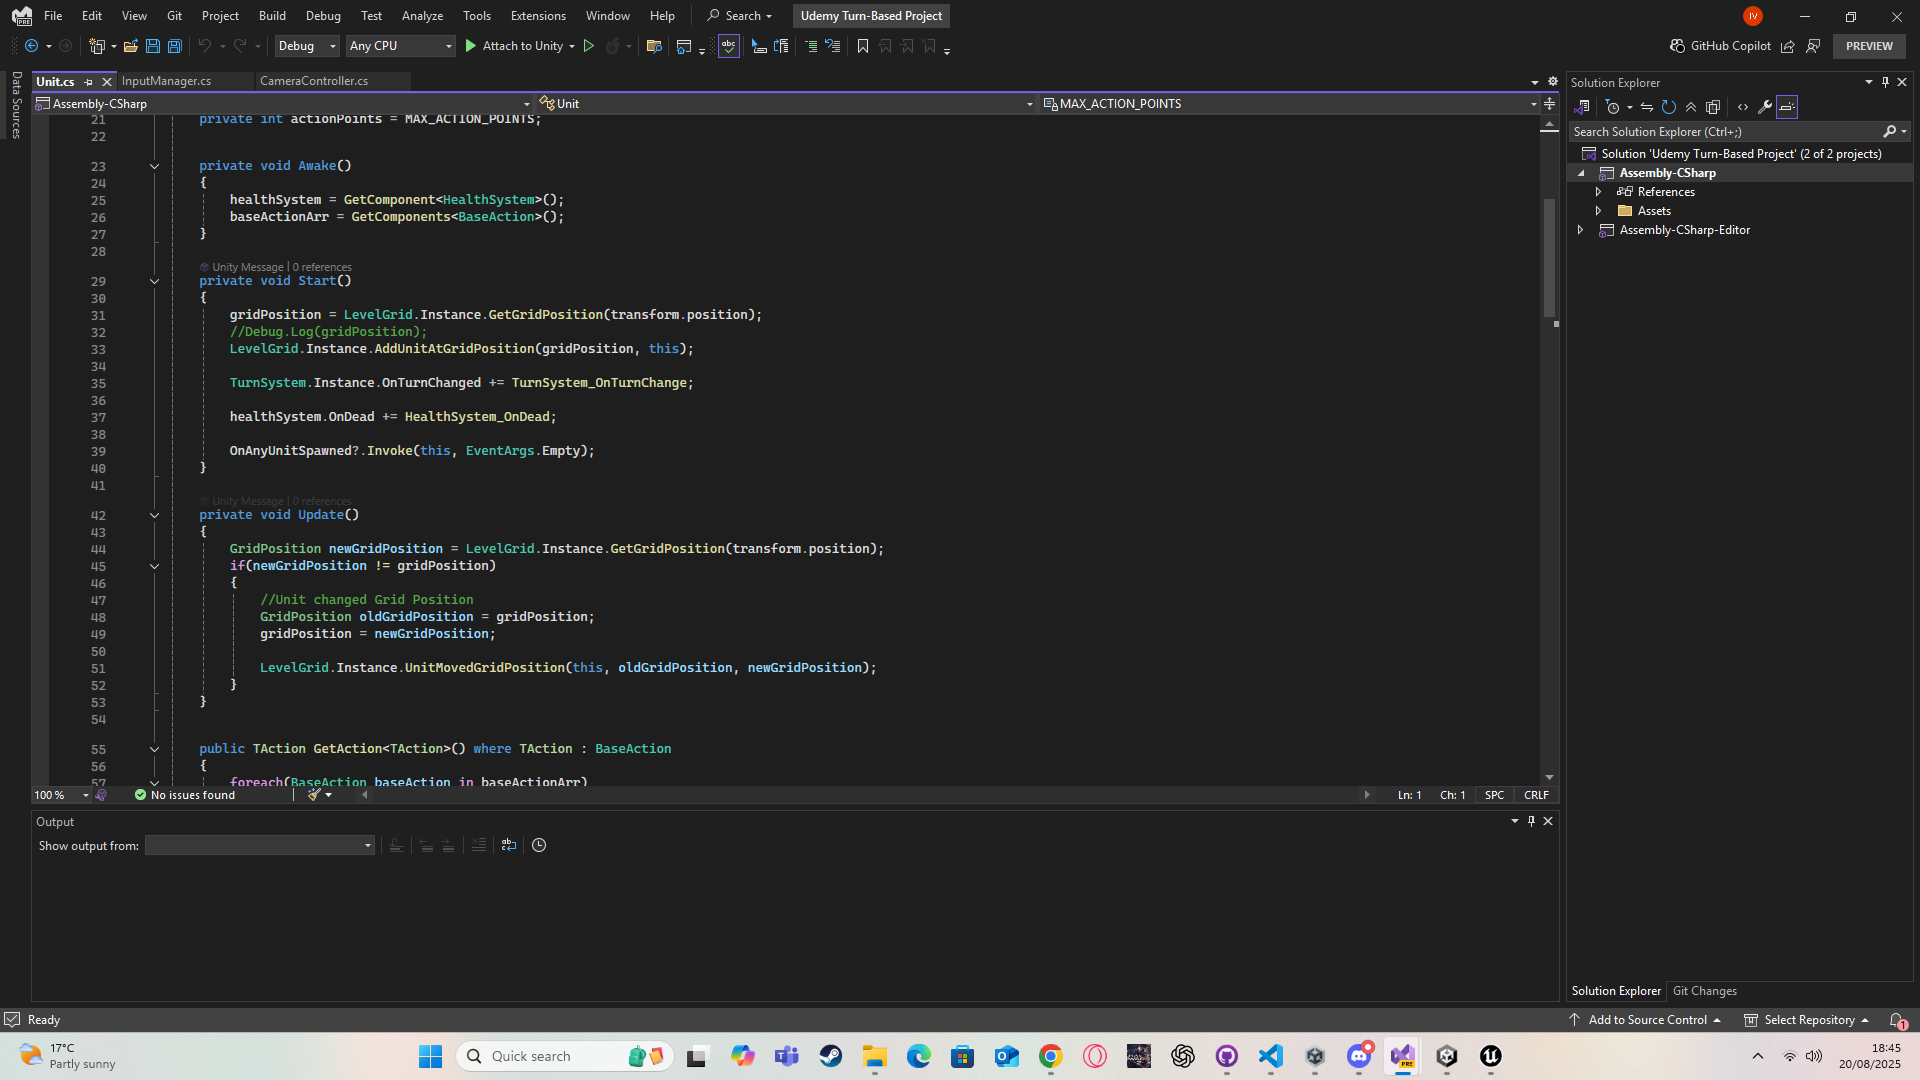
Task: Save the current file with the Save icon
Action: [x=152, y=46]
